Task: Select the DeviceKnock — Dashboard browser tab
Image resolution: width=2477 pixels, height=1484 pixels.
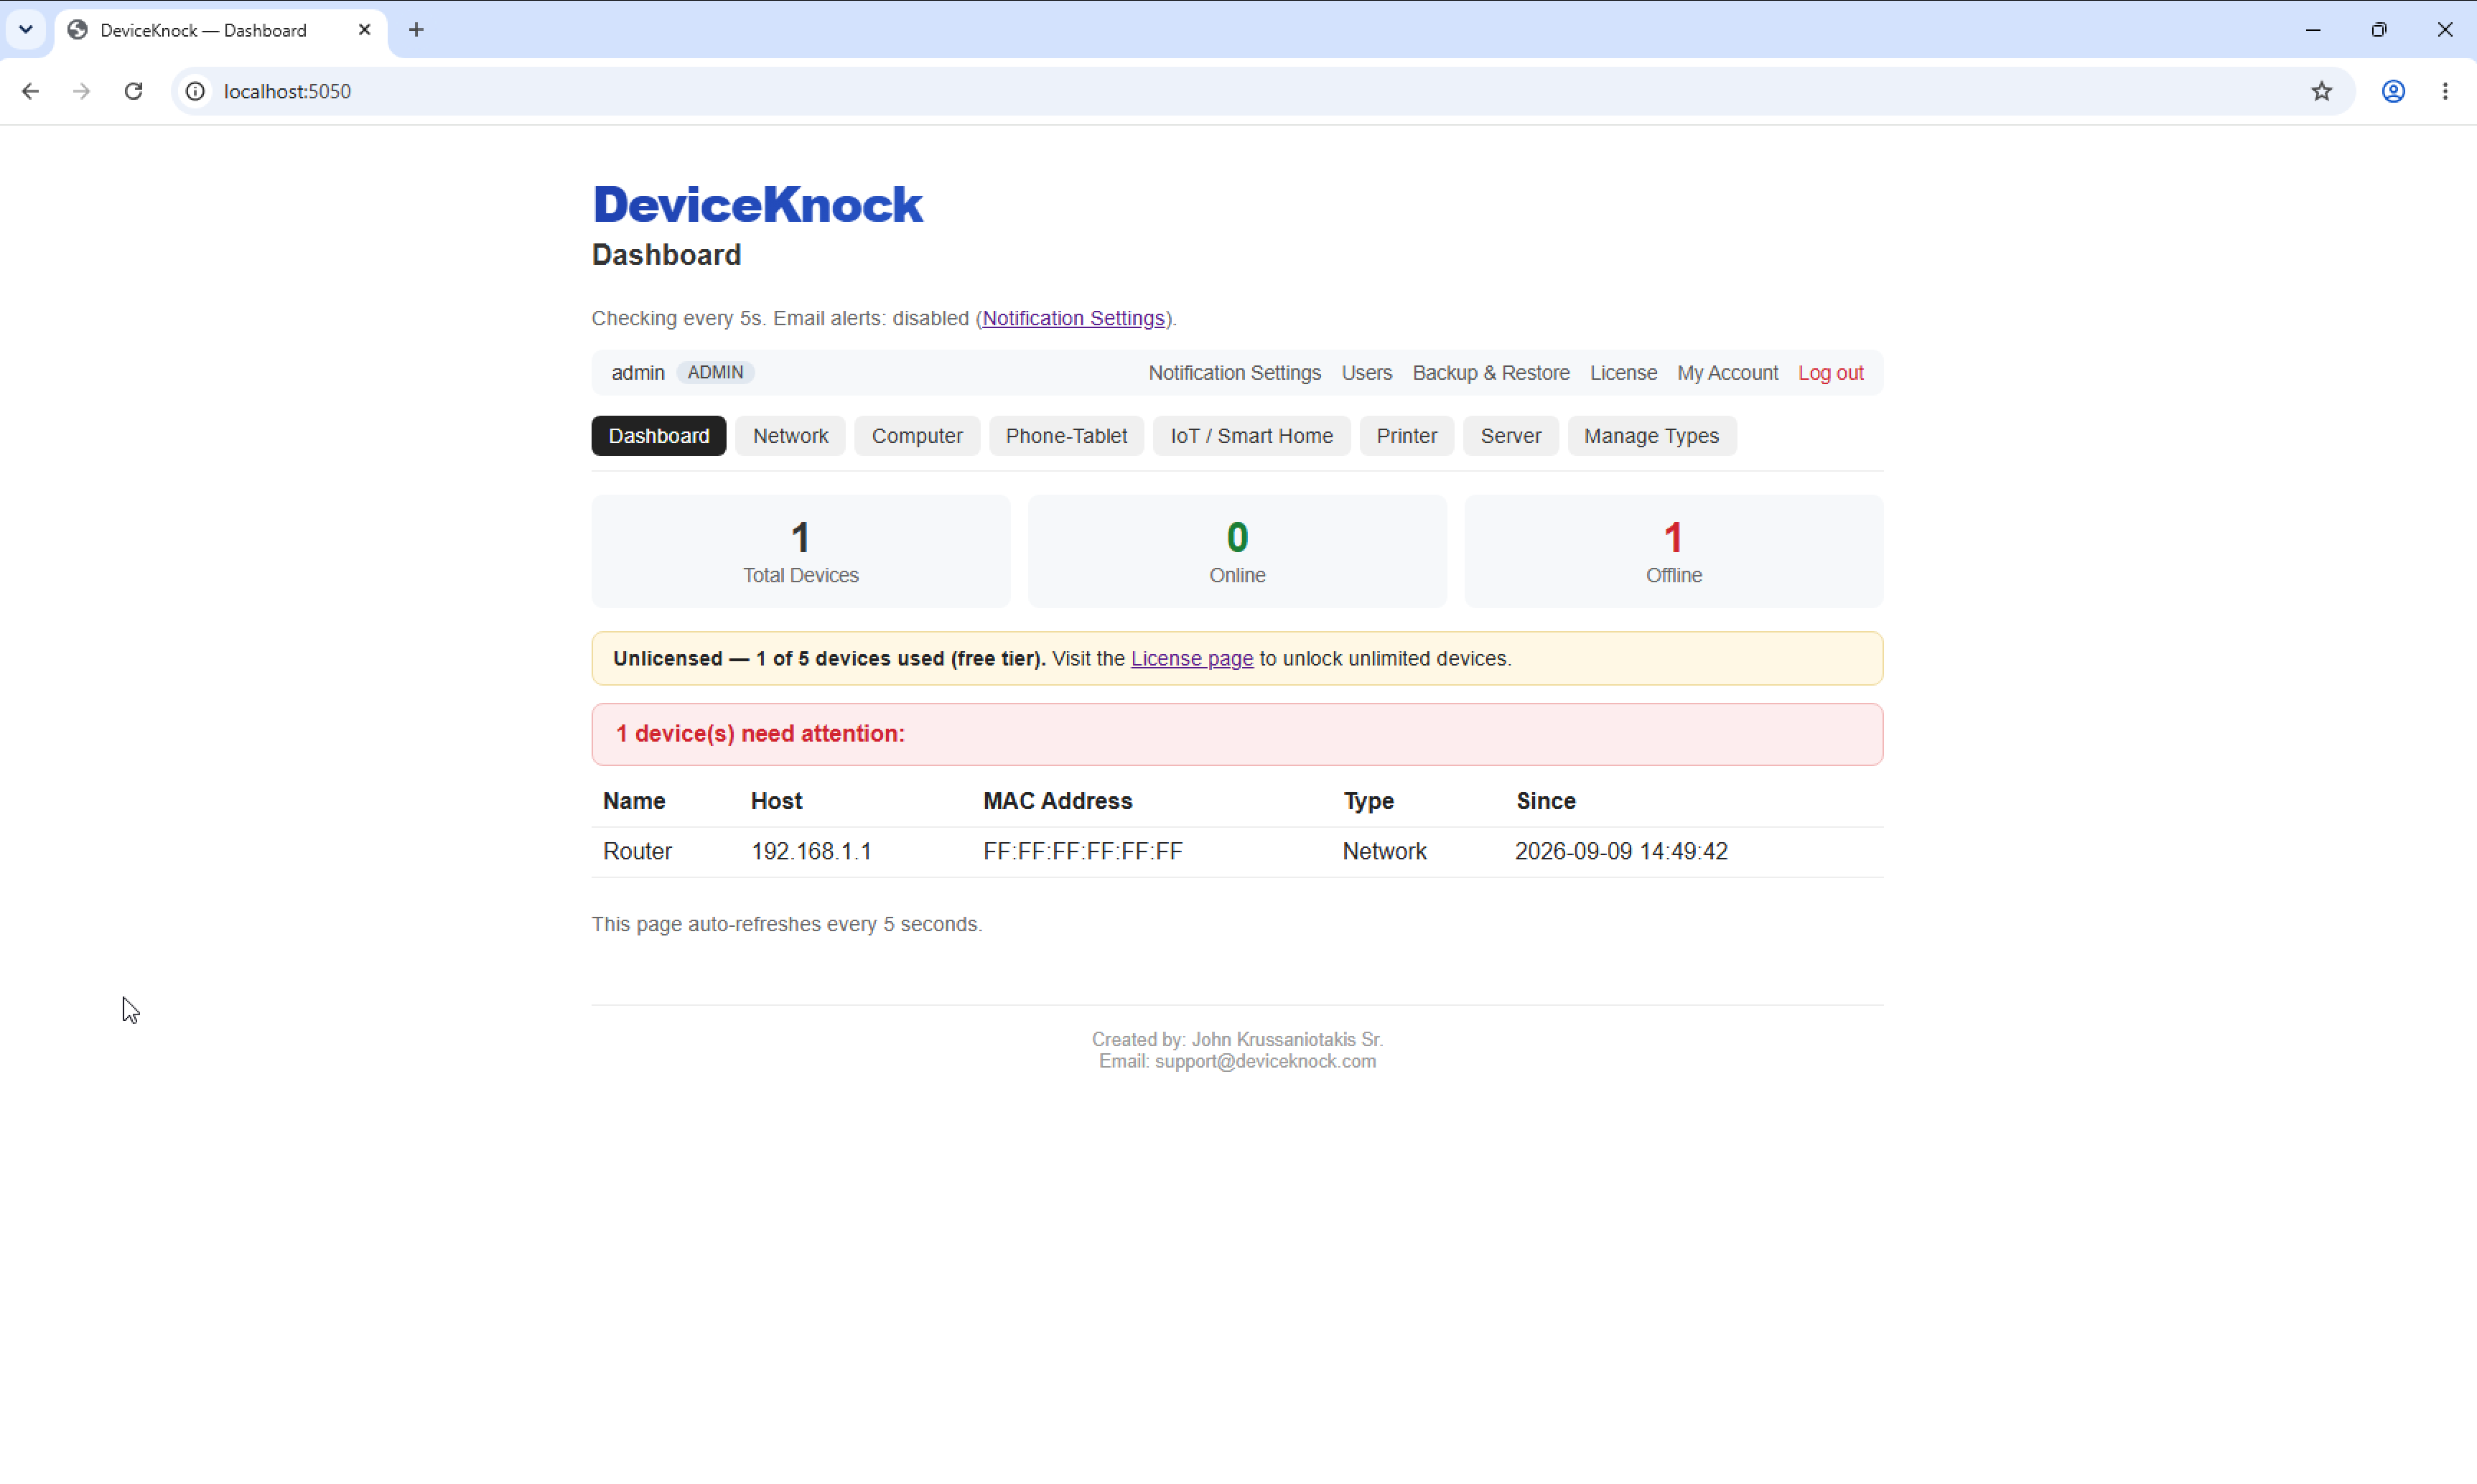Action: pos(220,30)
